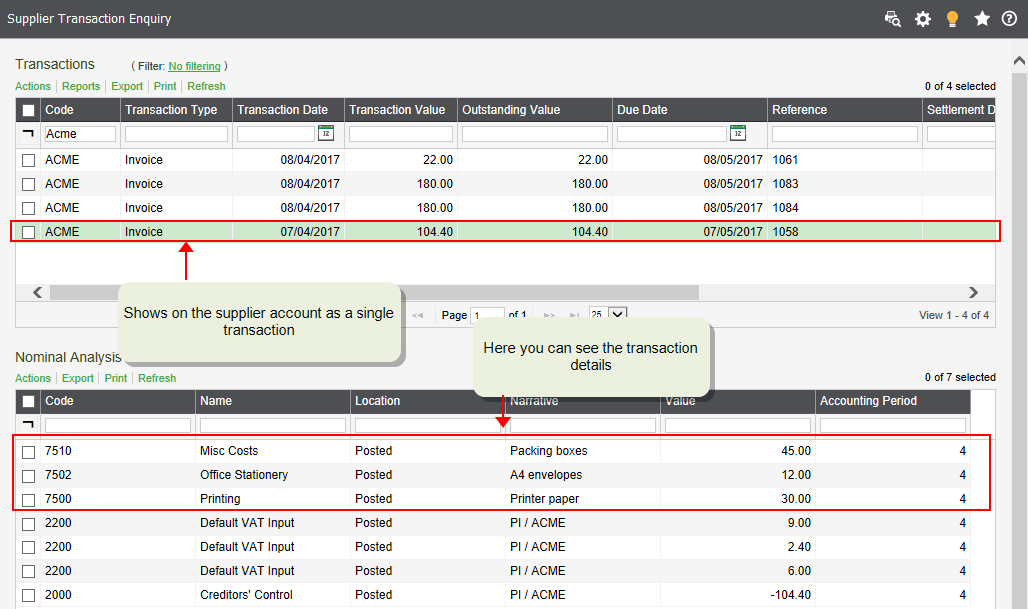This screenshot has height=609, width=1028.
Task: Click Refresh in the Transactions panel
Action: [x=205, y=86]
